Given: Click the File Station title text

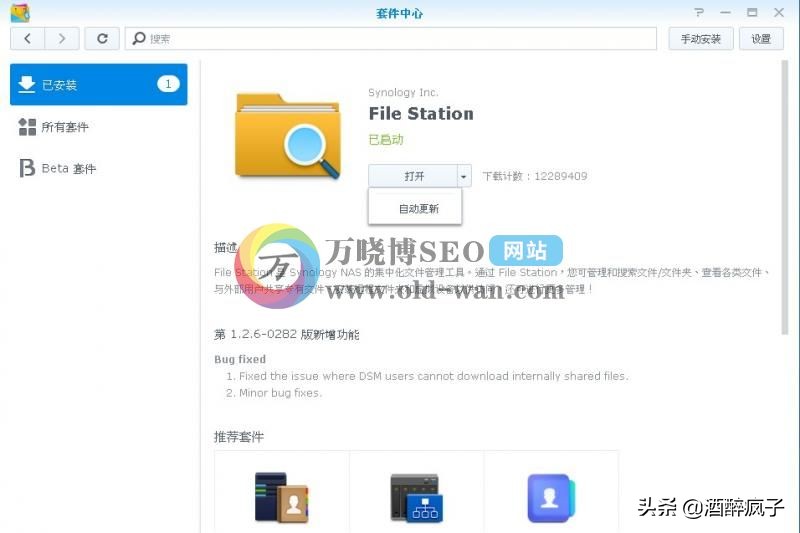Looking at the screenshot, I should (x=421, y=114).
